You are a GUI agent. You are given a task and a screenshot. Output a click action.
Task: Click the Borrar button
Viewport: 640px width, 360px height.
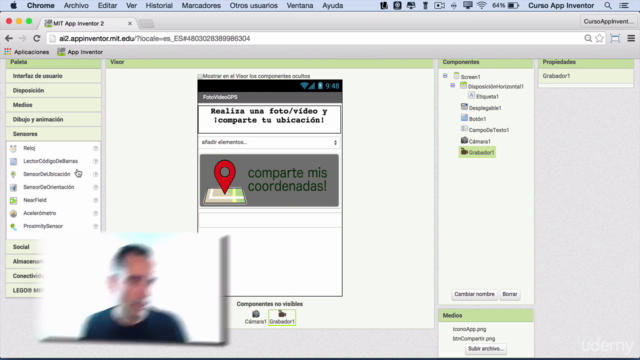point(510,294)
